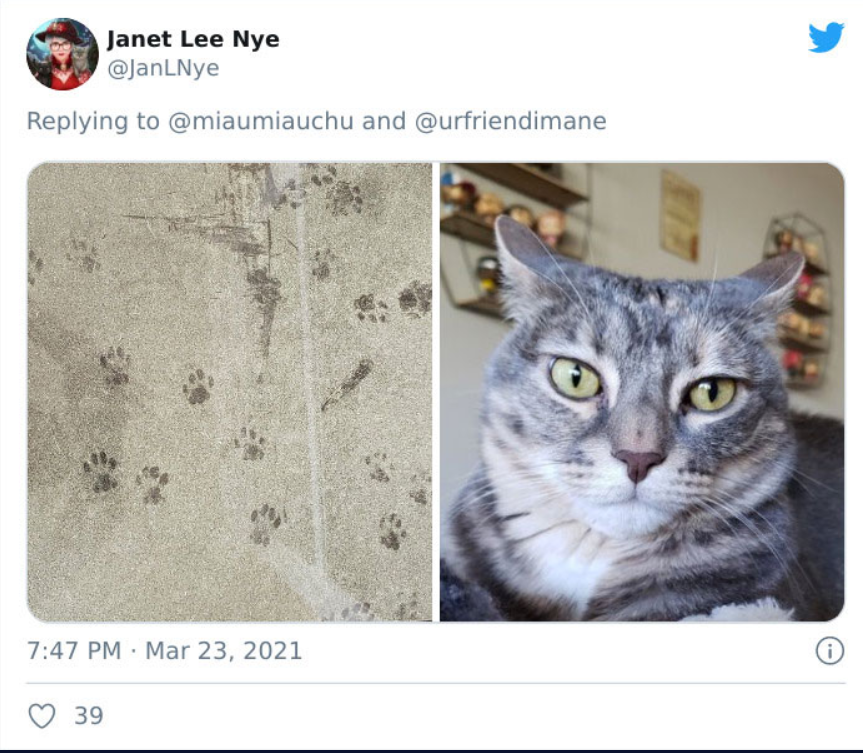Click the smeared streak mark on carpet photo

tap(348, 384)
